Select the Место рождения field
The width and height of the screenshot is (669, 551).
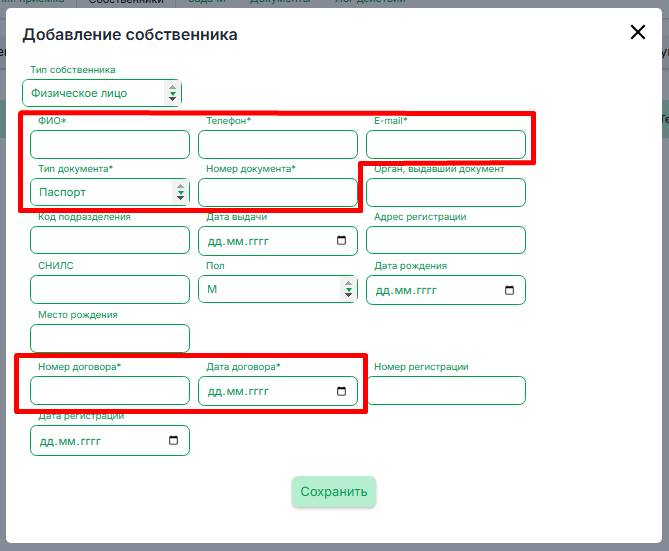[x=110, y=338]
